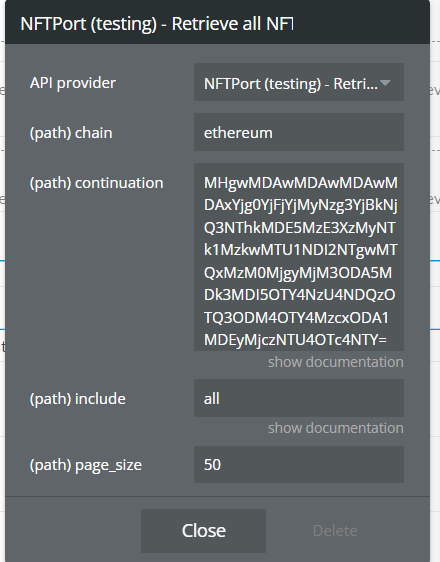440x562 pixels.
Task: Click the dialog title NFTPort (testing) header
Action: click(157, 24)
